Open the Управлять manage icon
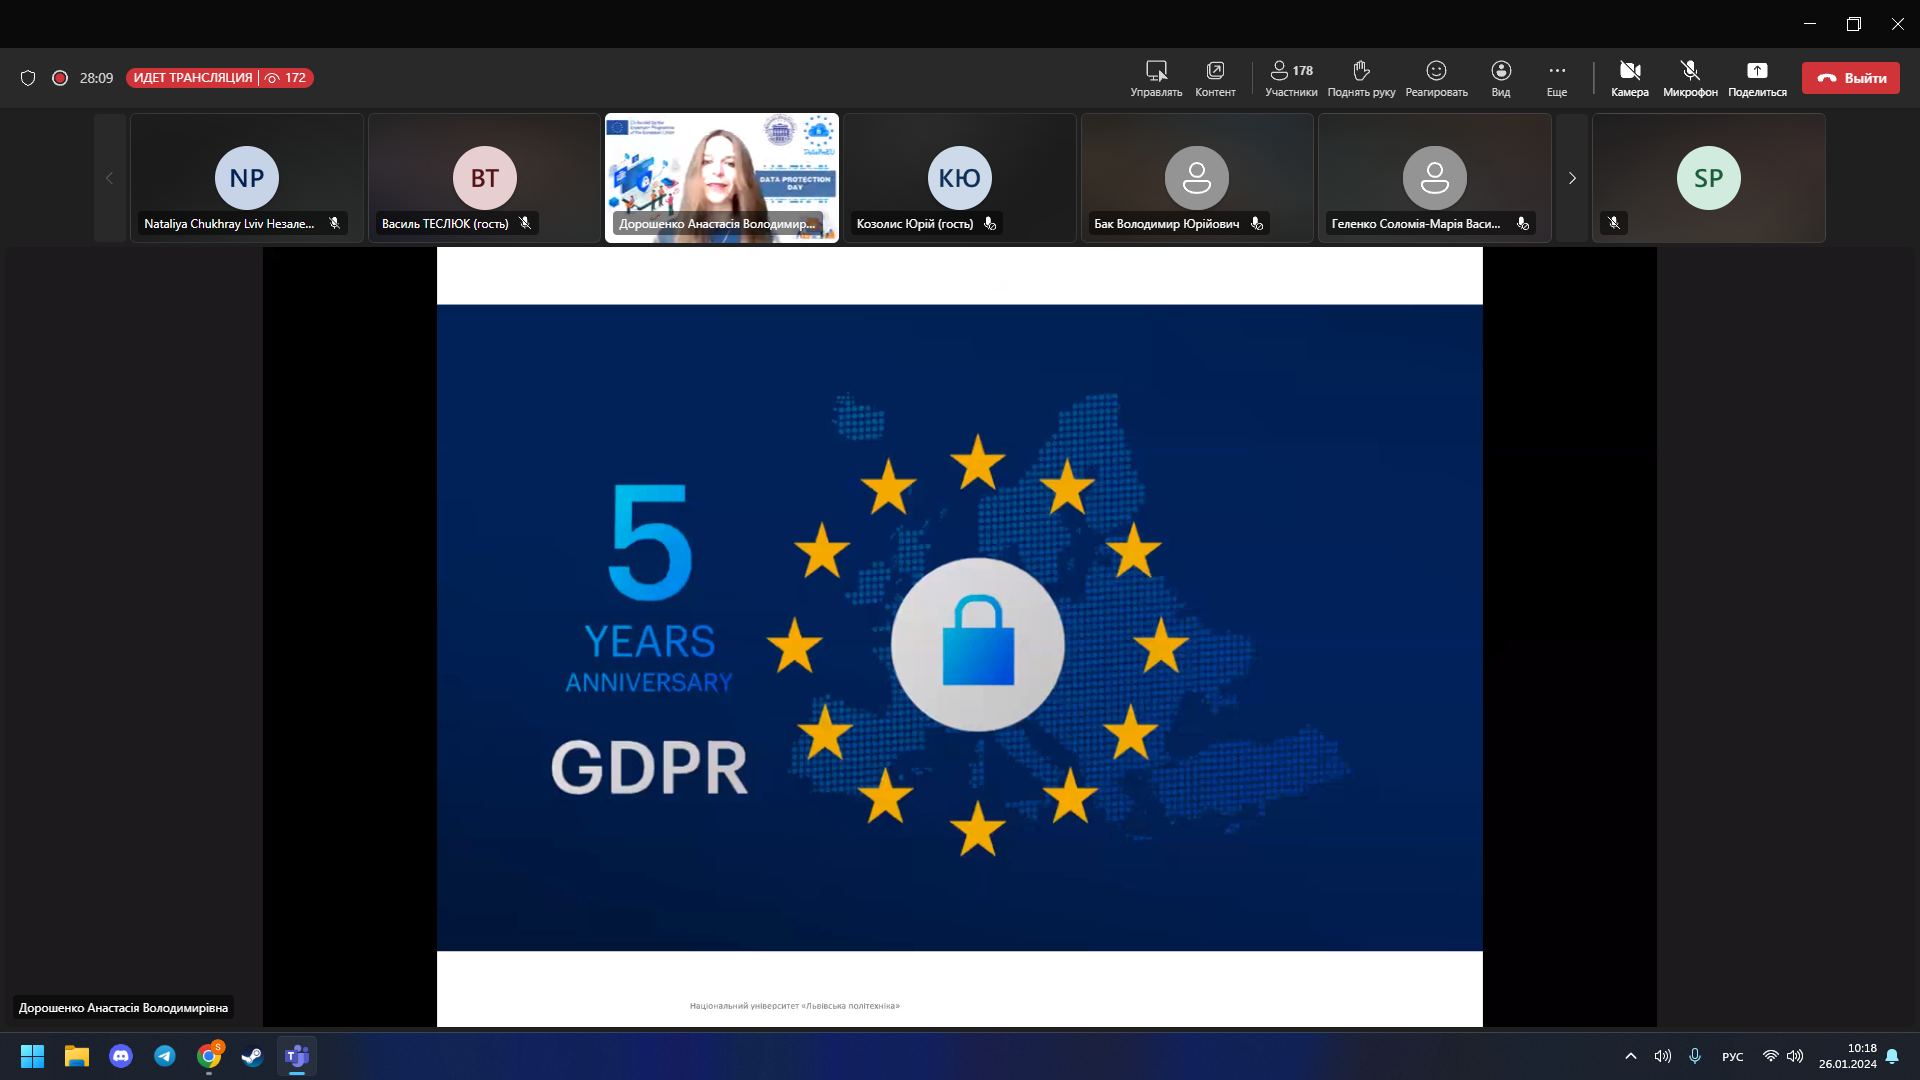This screenshot has width=1920, height=1080. click(1156, 78)
